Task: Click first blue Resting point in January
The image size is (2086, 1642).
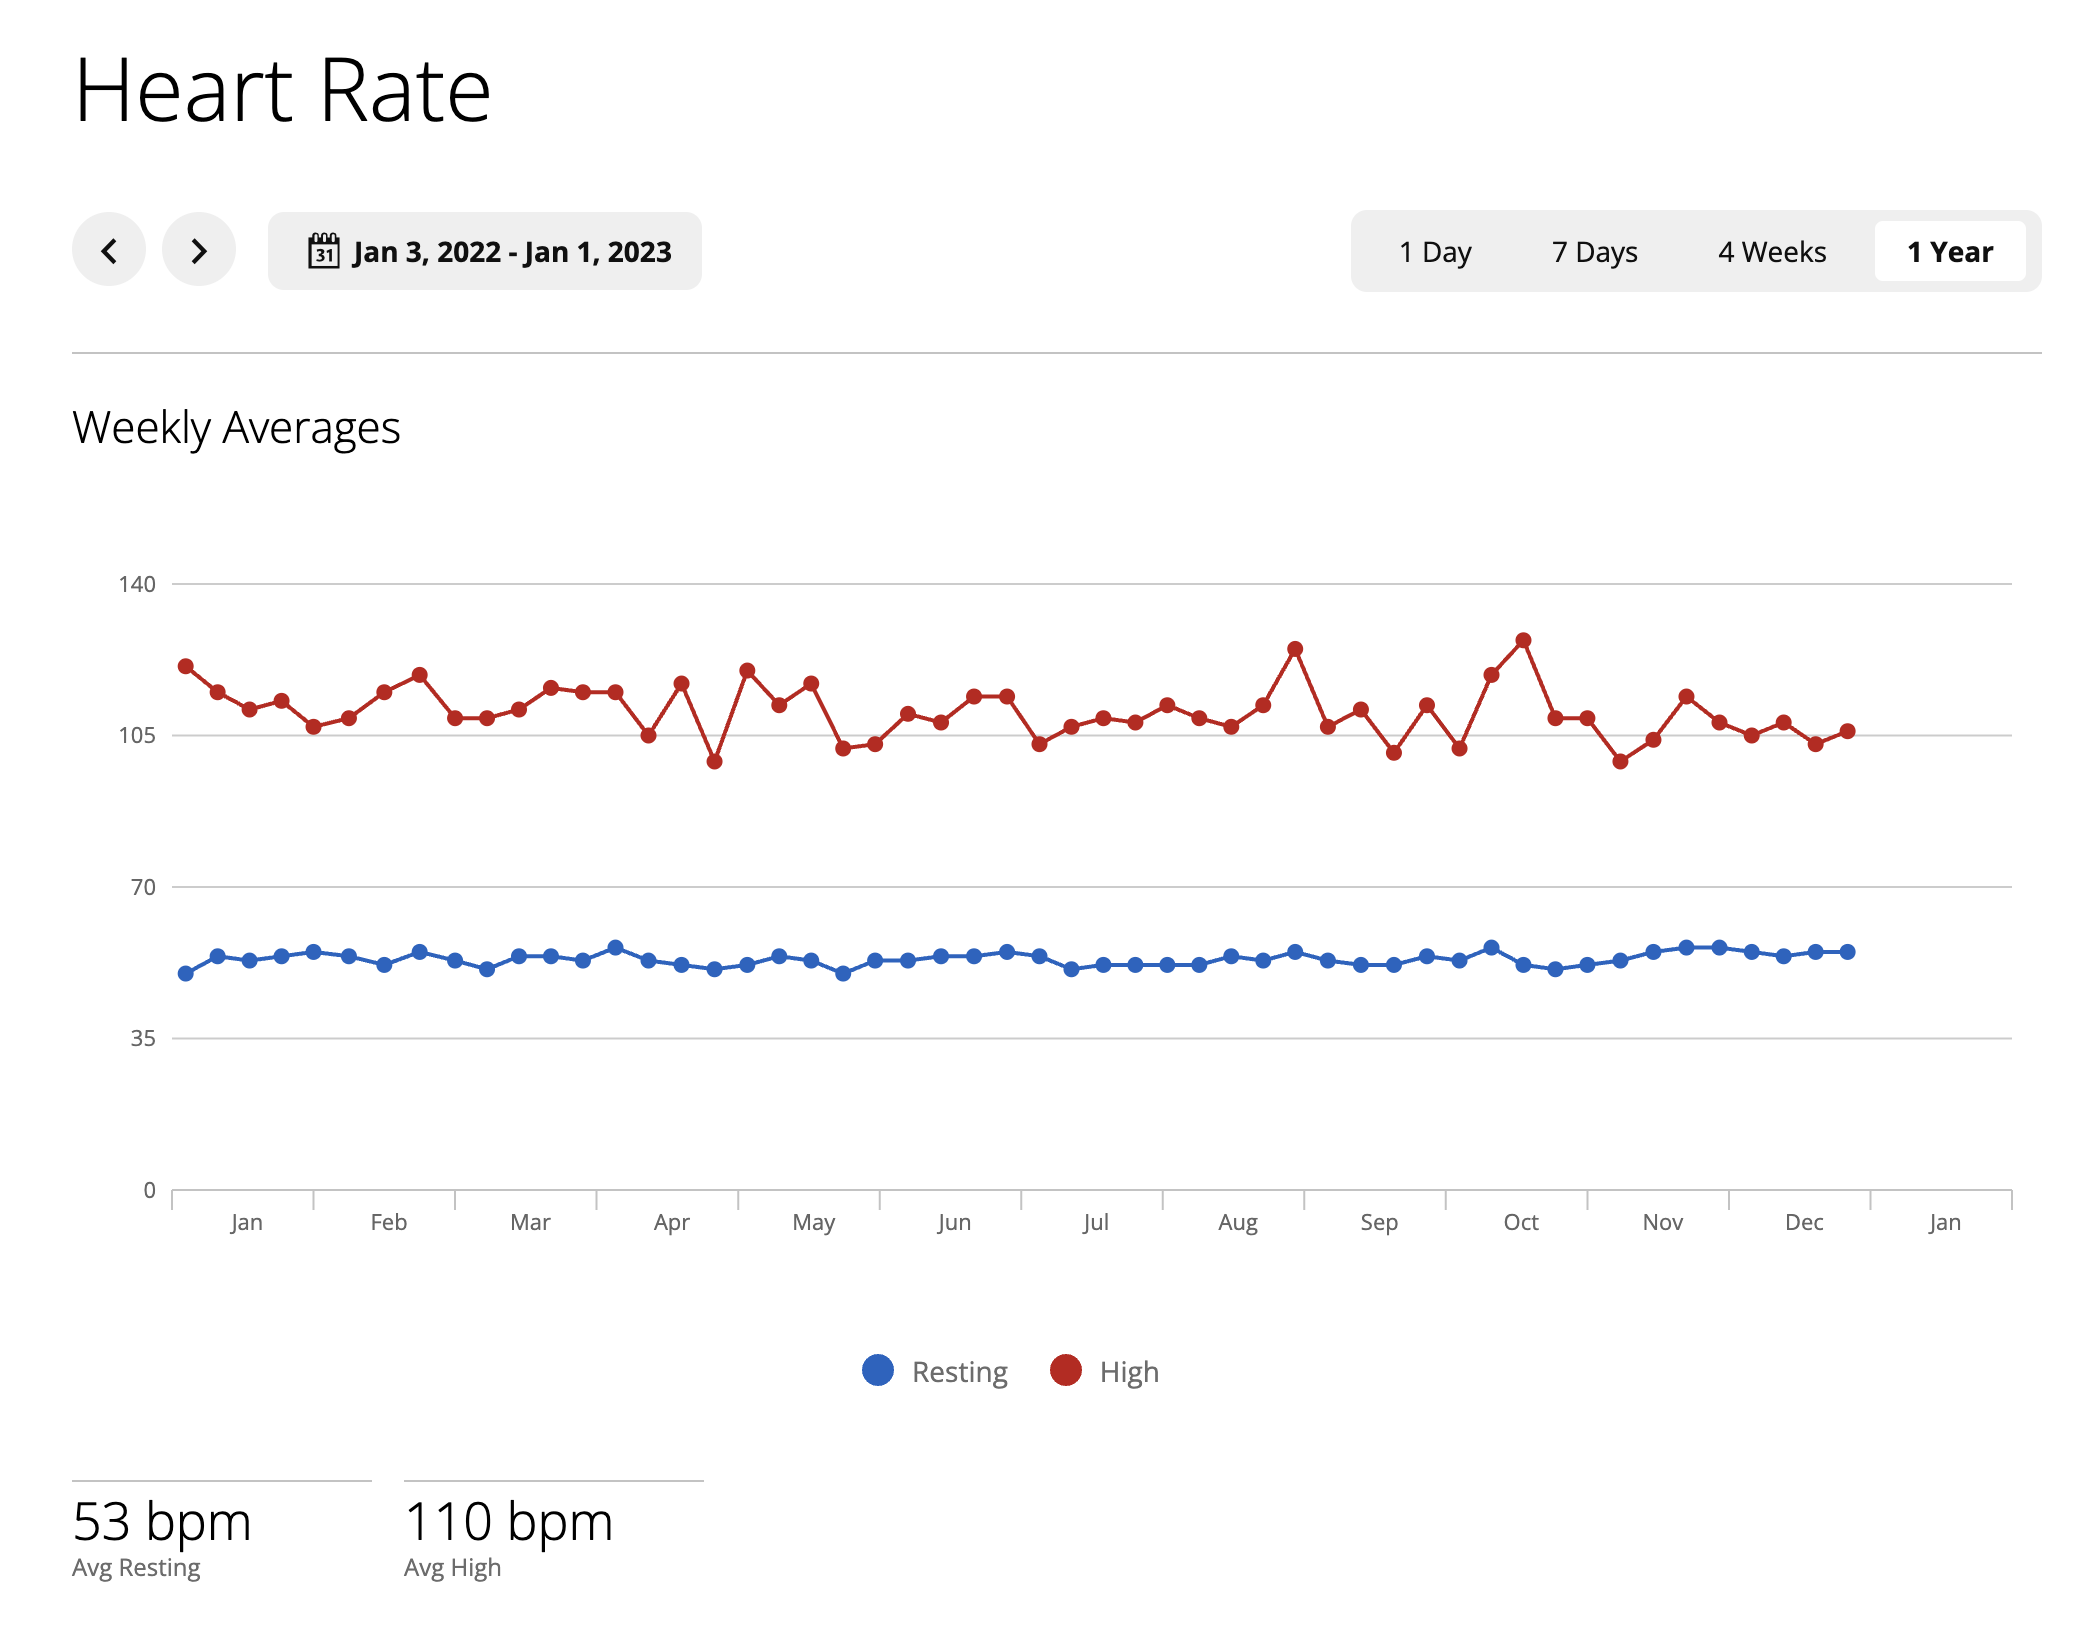Action: (x=186, y=973)
